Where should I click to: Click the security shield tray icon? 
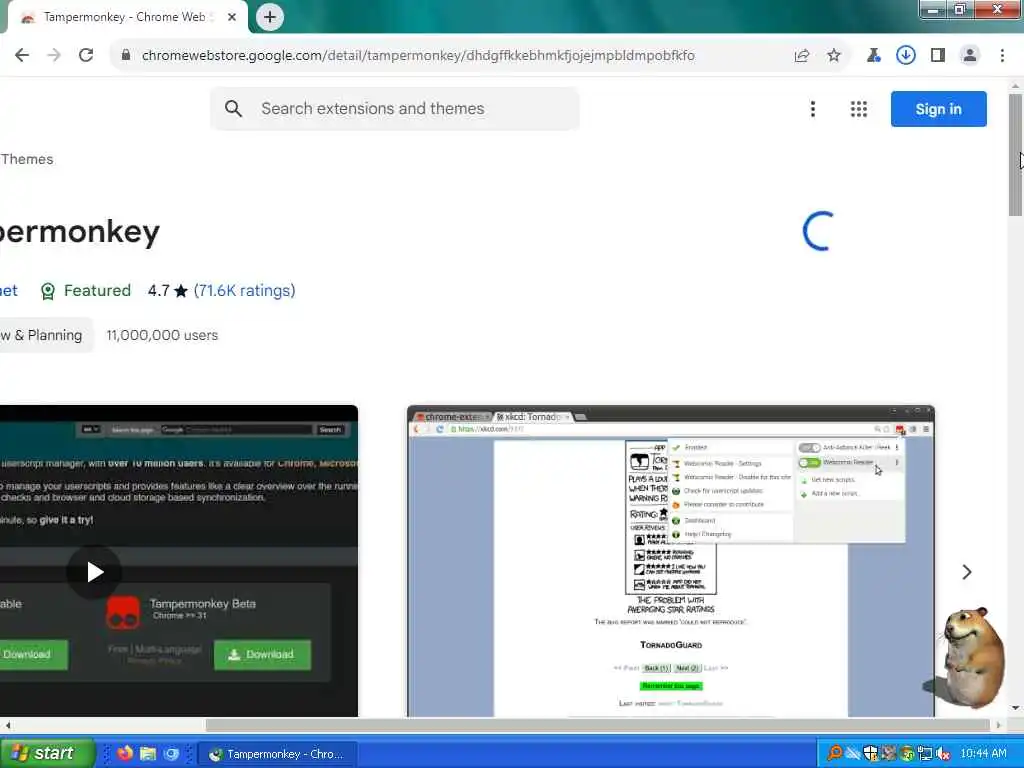[x=871, y=754]
